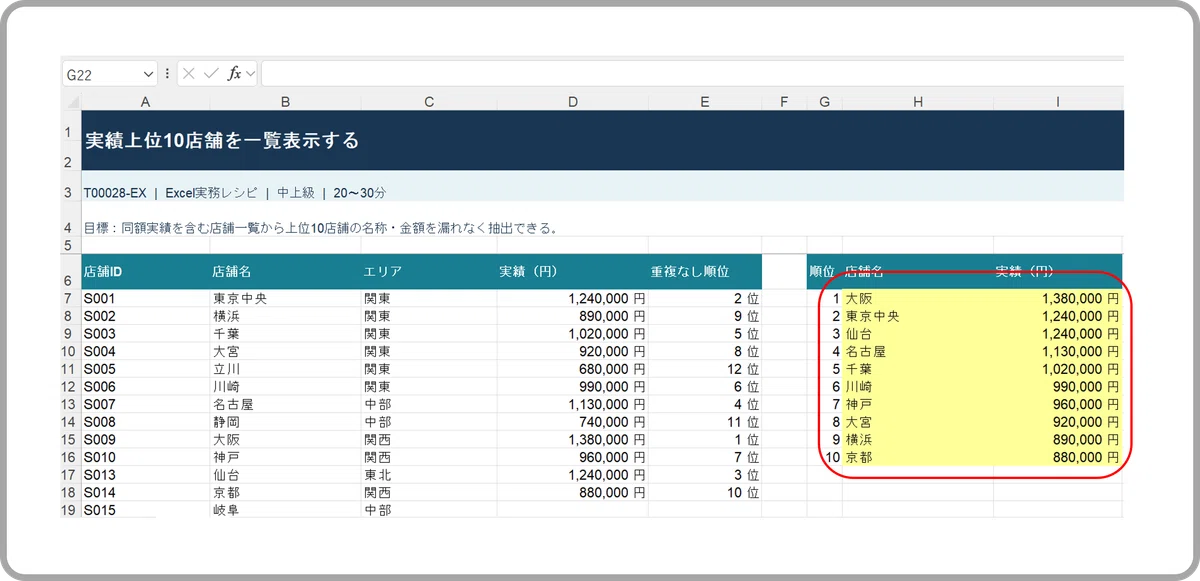Select '680,000 円' cell
1200x581 pixels.
tap(572, 369)
